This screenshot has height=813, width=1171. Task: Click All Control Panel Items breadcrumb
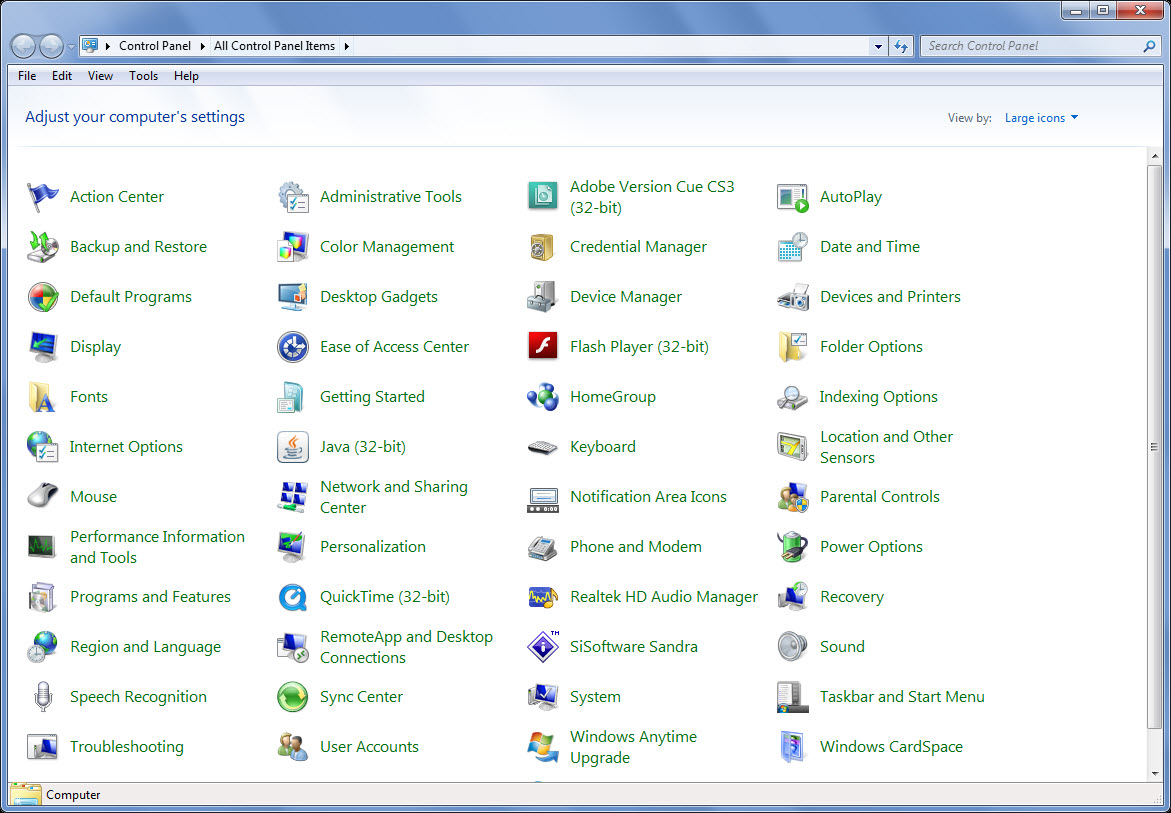pos(274,46)
